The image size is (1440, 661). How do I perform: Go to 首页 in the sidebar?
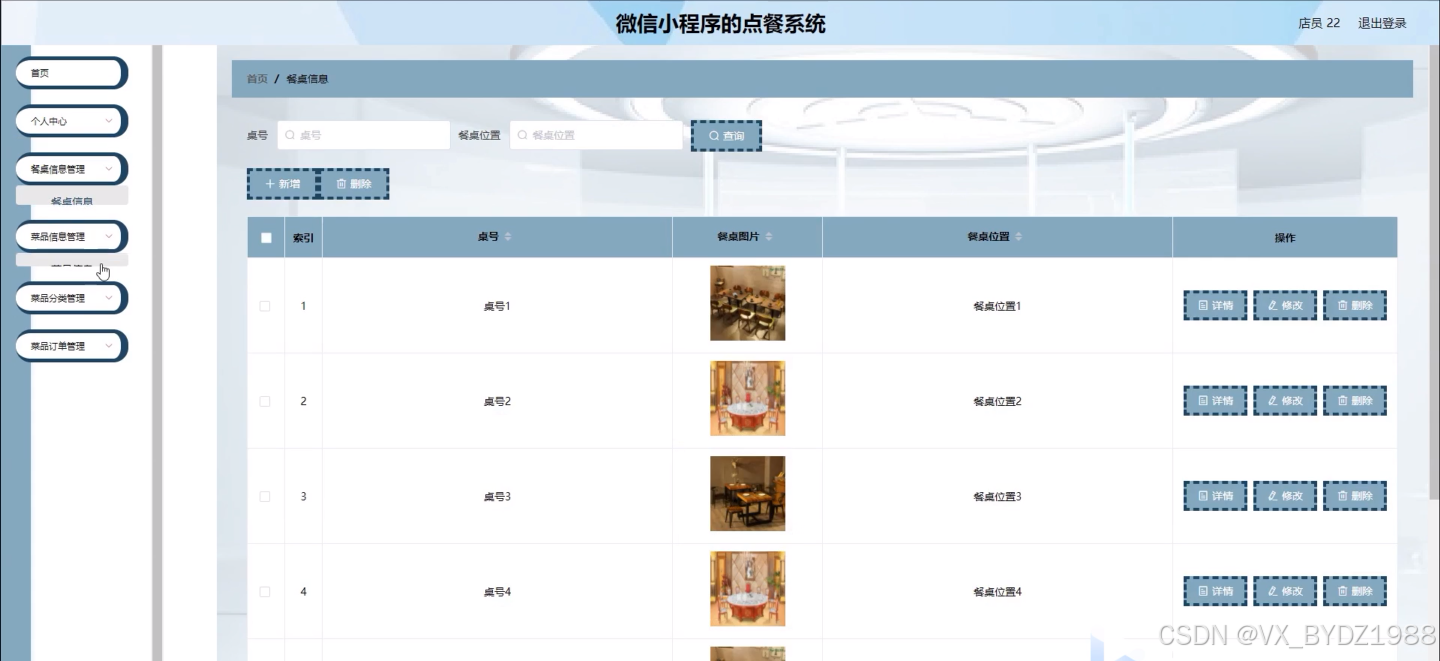(72, 73)
